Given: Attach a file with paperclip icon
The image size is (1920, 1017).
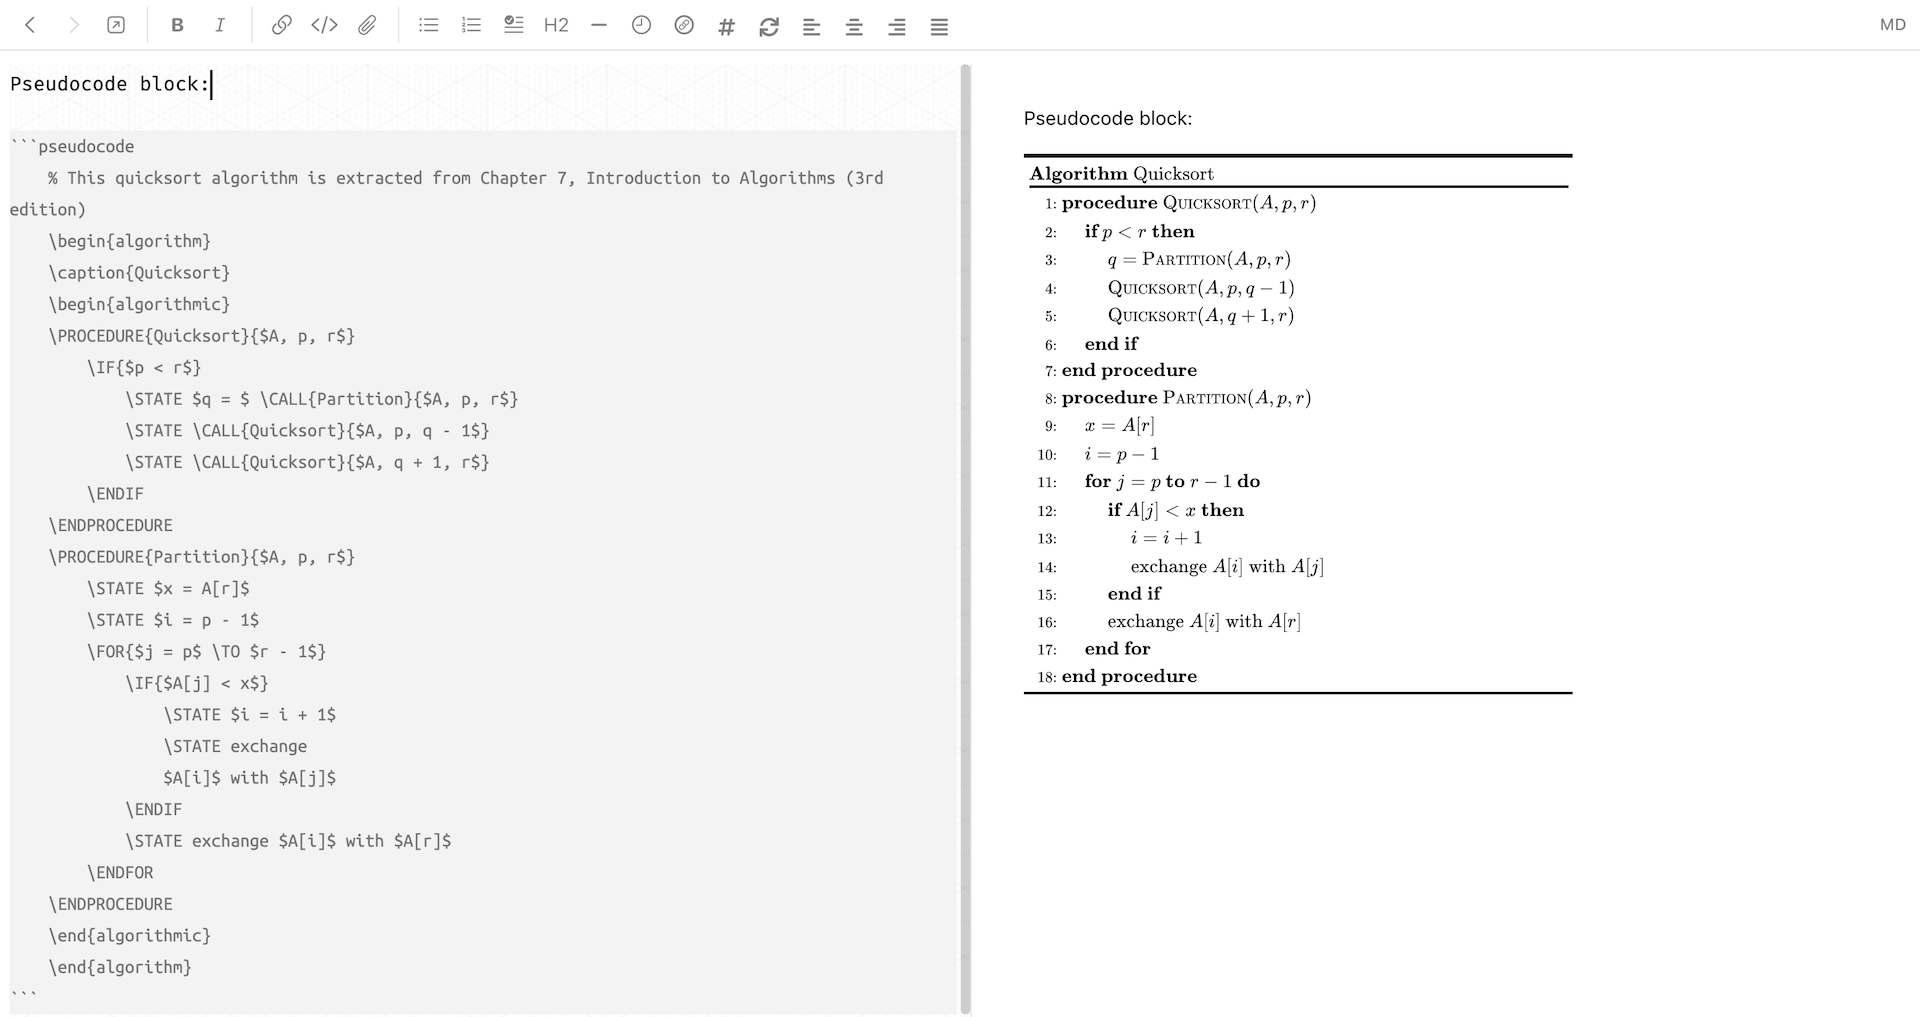Looking at the screenshot, I should coord(367,26).
